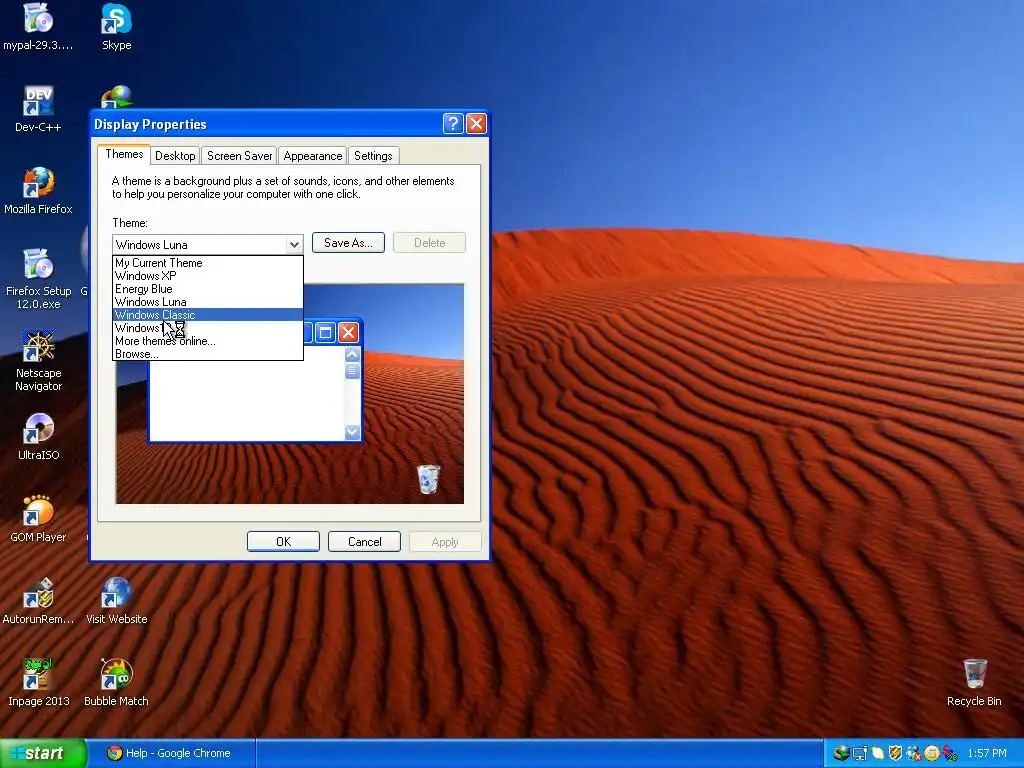This screenshot has height=768, width=1024.
Task: Switch to the Screen Saver tab
Action: point(240,156)
